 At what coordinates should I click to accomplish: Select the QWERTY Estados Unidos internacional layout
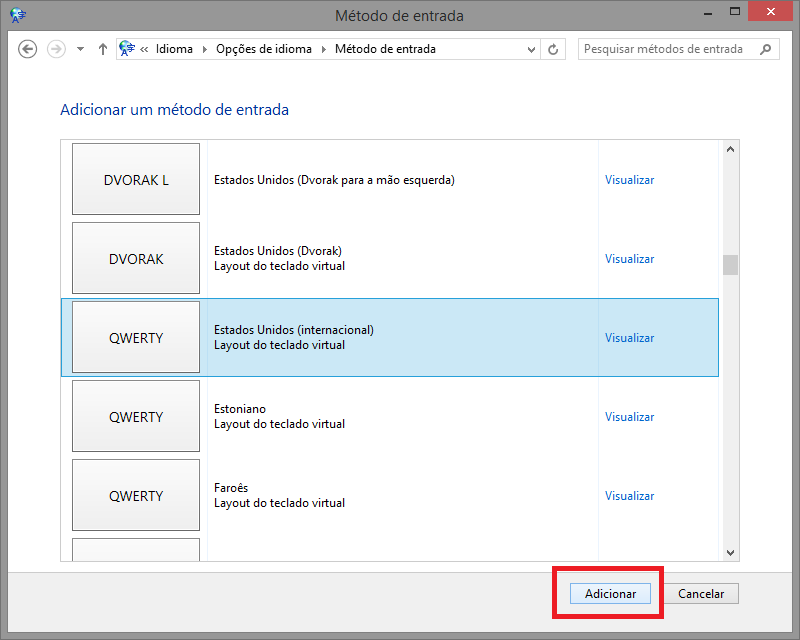(x=135, y=337)
